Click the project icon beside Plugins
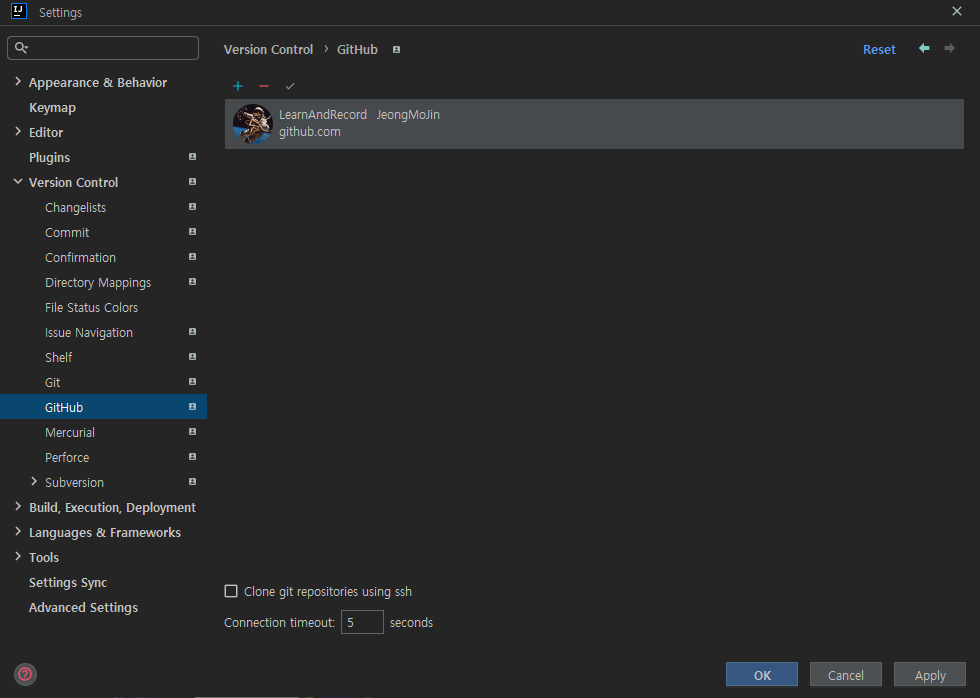Viewport: 980px width, 698px height. coord(192,157)
